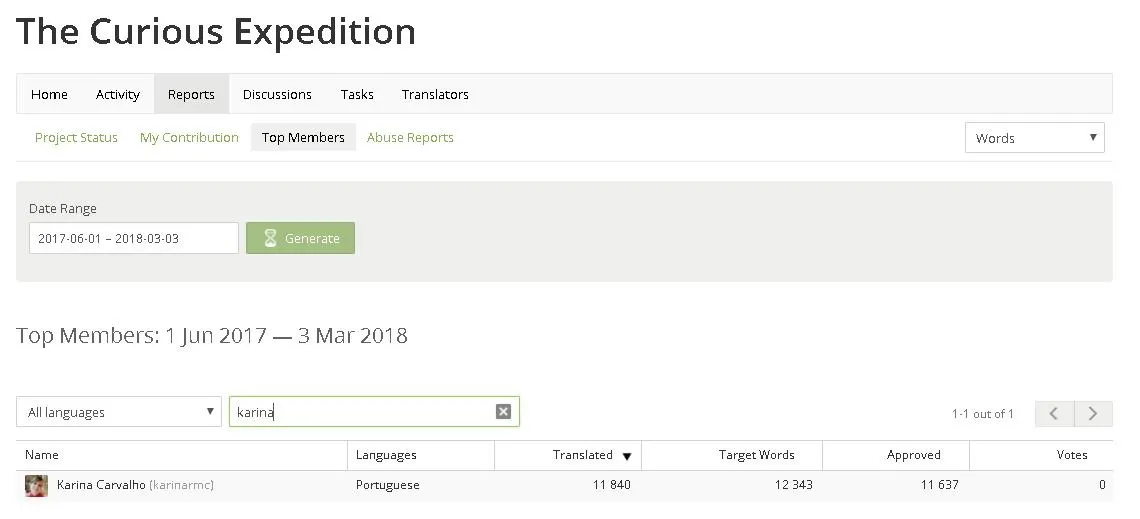Expand the All languages filter dropdown
Screen dimensions: 1140x519
pos(119,411)
